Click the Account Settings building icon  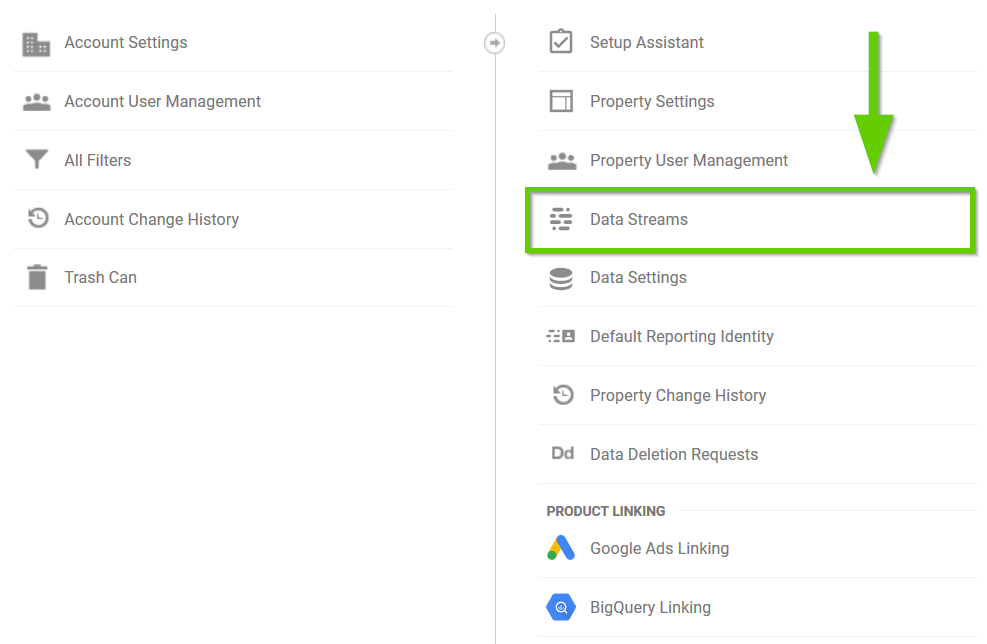37,43
